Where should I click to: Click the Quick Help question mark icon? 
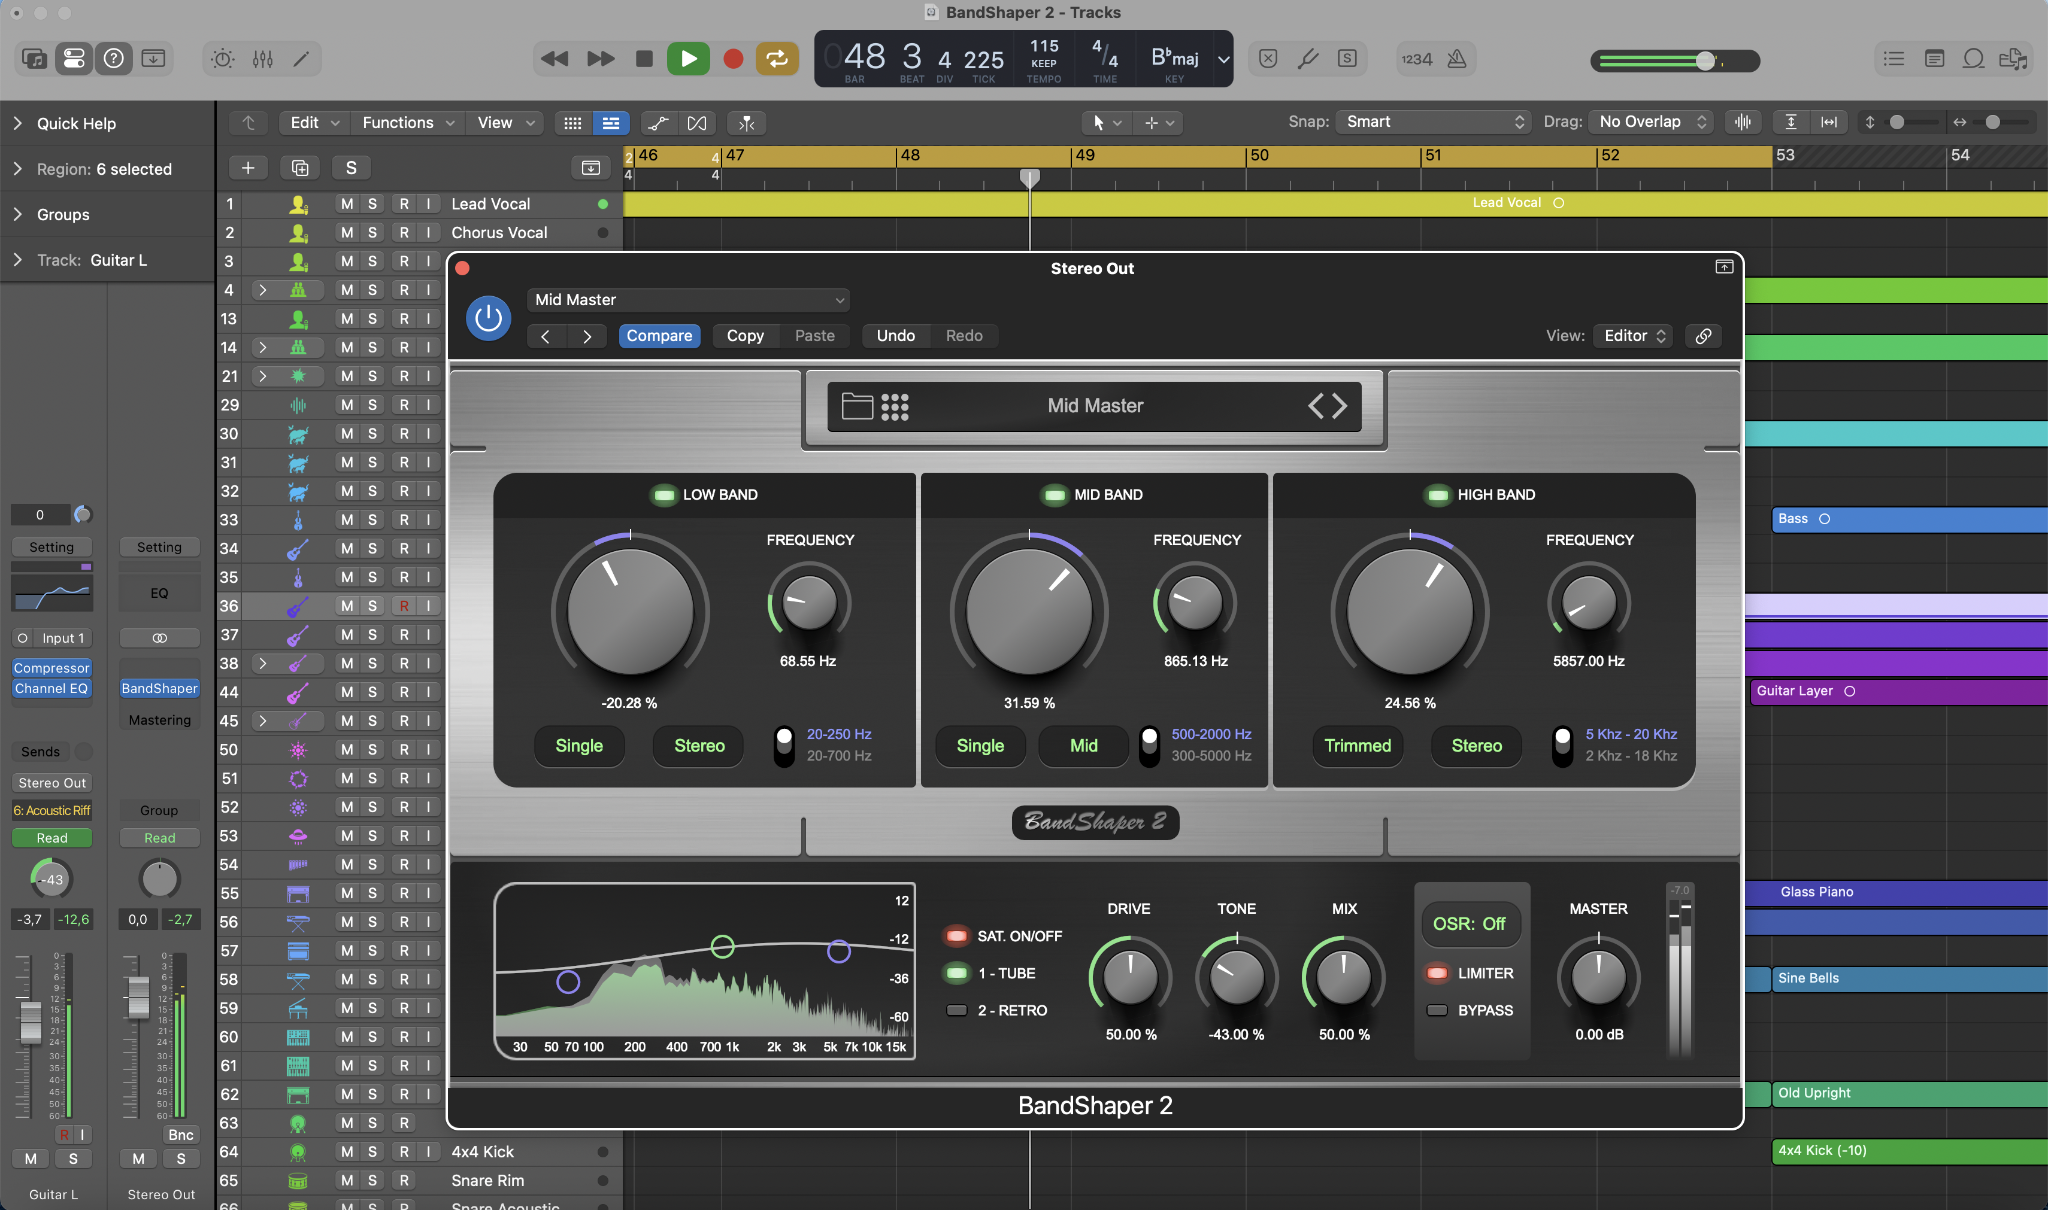[x=114, y=59]
